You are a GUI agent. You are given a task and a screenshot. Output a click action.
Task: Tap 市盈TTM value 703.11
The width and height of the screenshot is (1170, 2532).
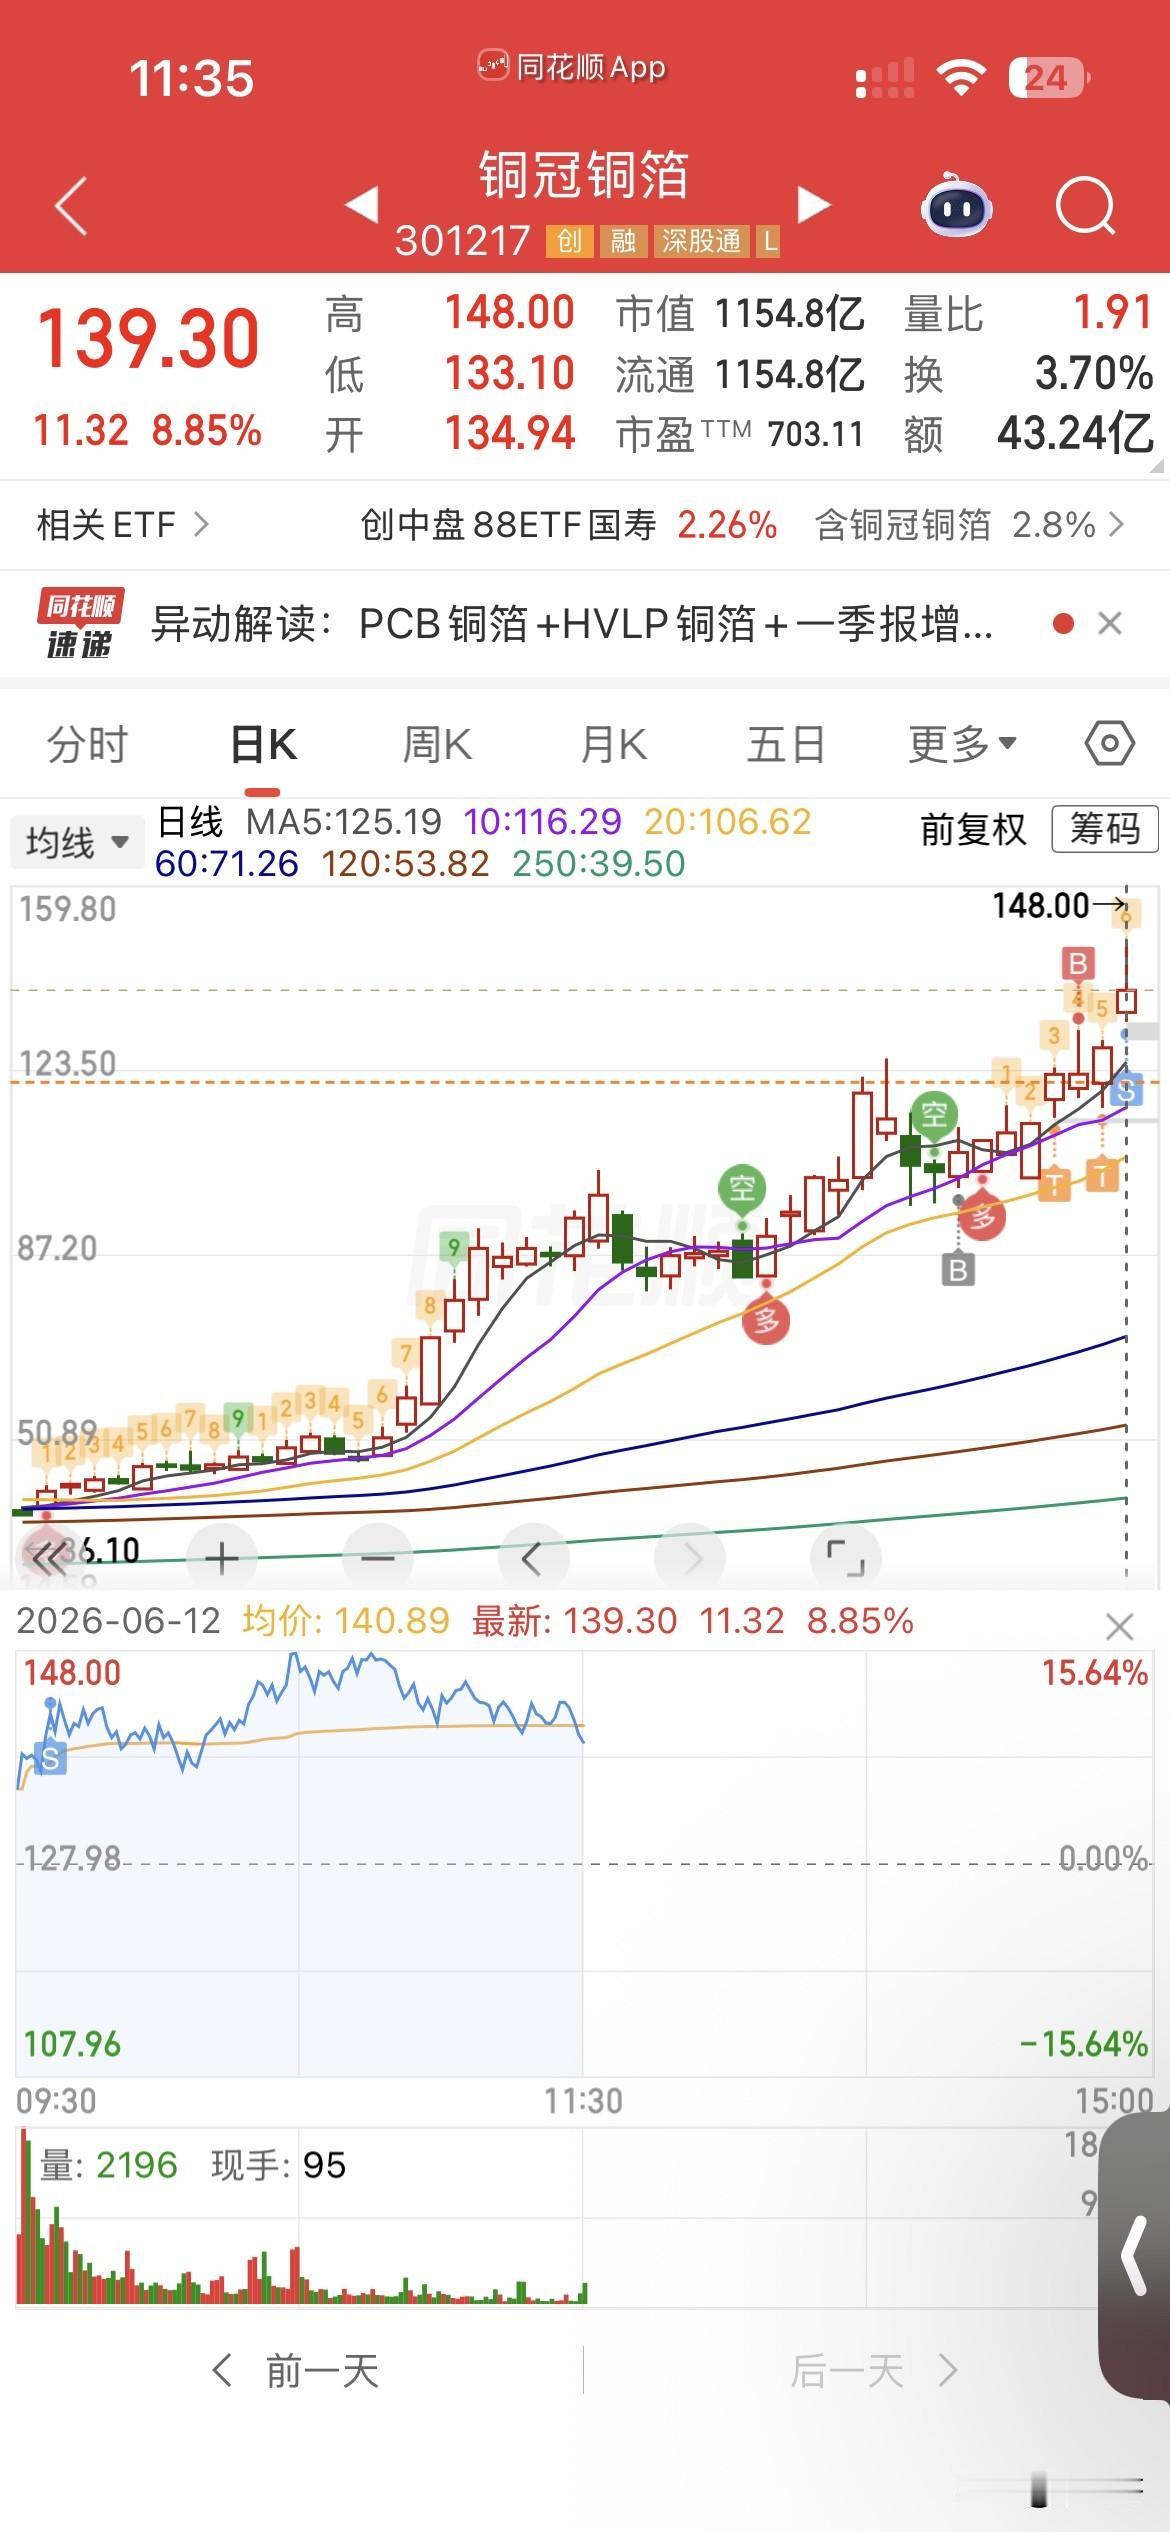815,434
